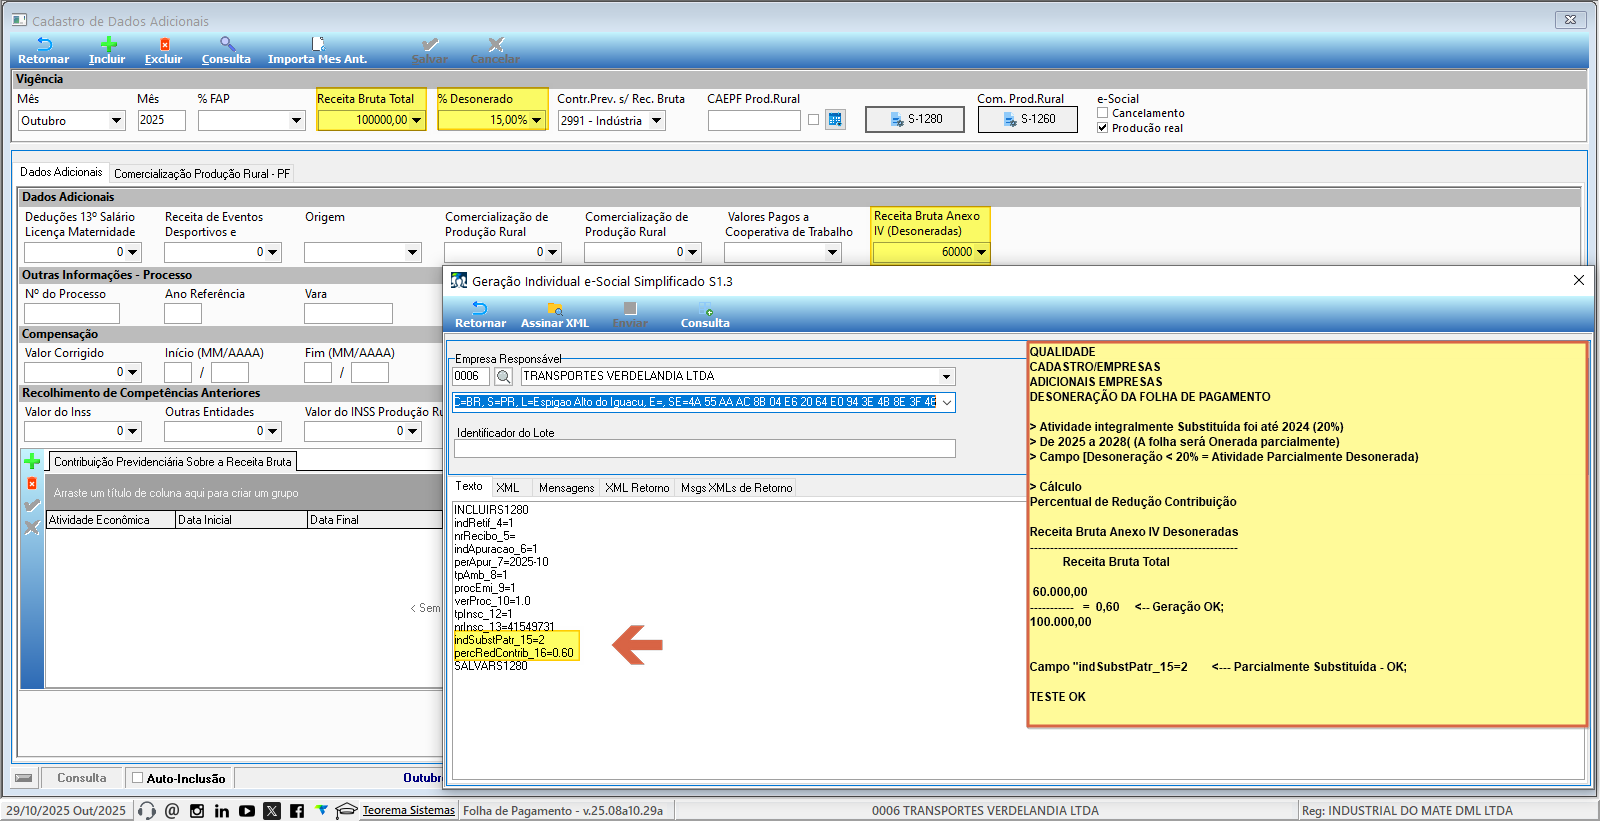Click the red Excluir icon
Screen dimensions: 1600x821
coord(164,45)
